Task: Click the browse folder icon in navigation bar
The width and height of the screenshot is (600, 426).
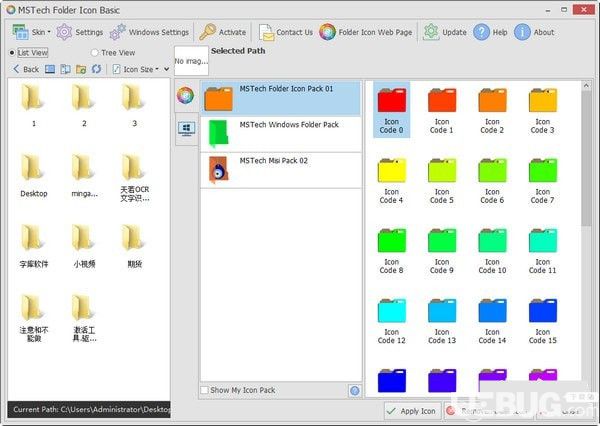Action: point(81,69)
